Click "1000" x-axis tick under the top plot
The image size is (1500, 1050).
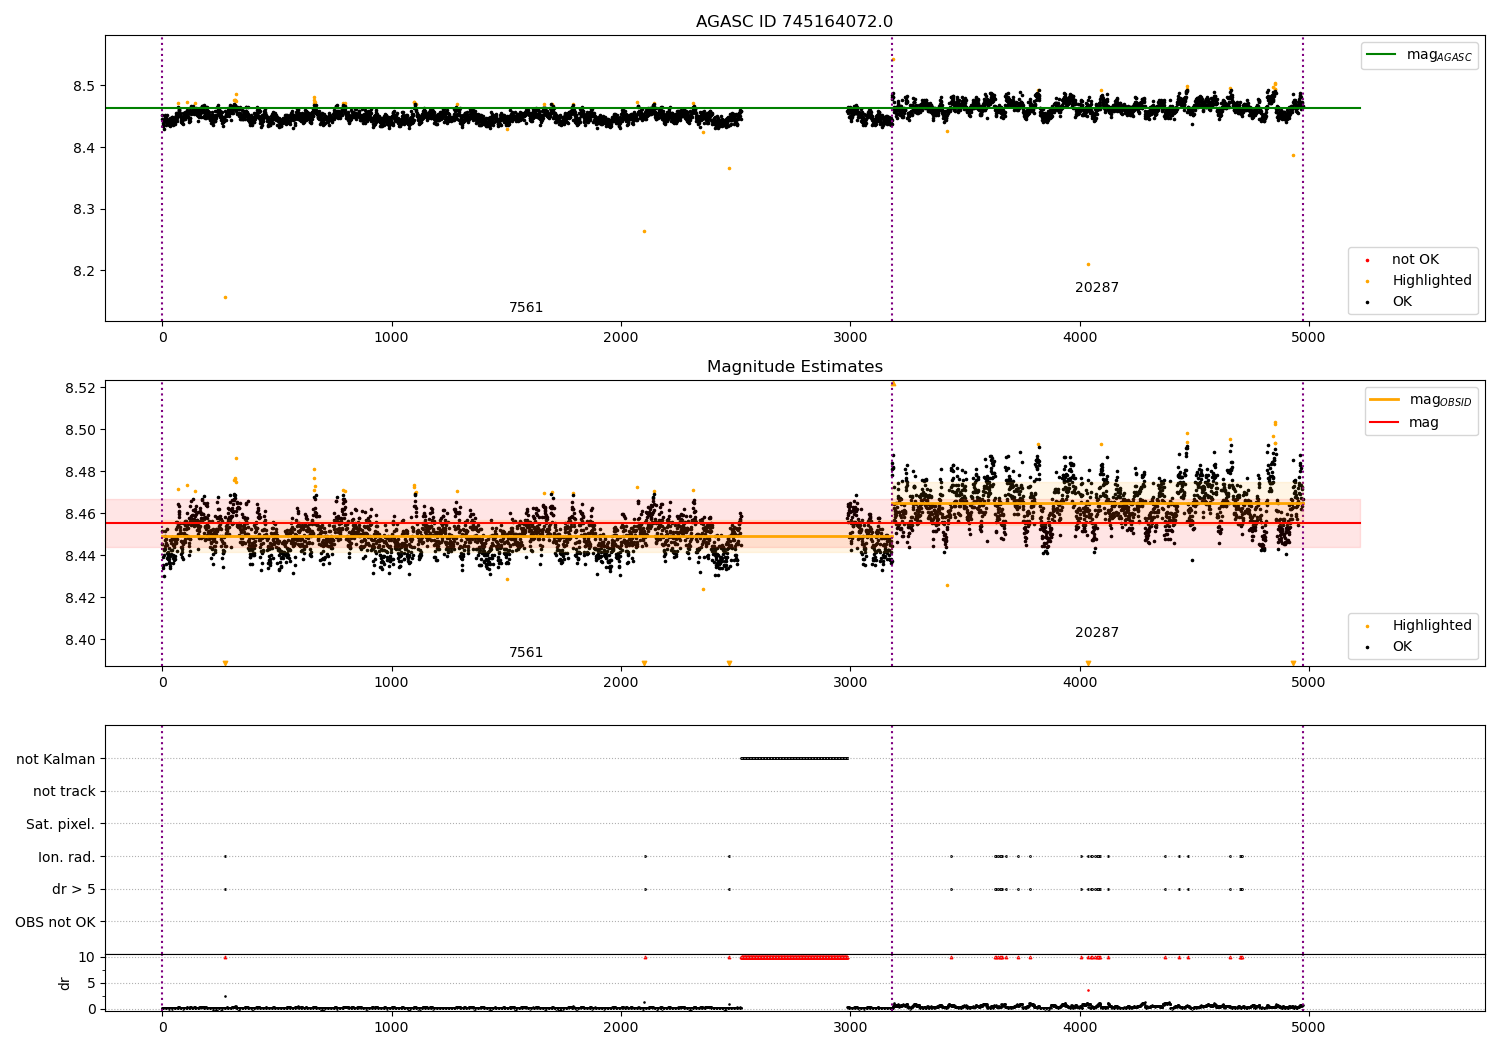[391, 338]
